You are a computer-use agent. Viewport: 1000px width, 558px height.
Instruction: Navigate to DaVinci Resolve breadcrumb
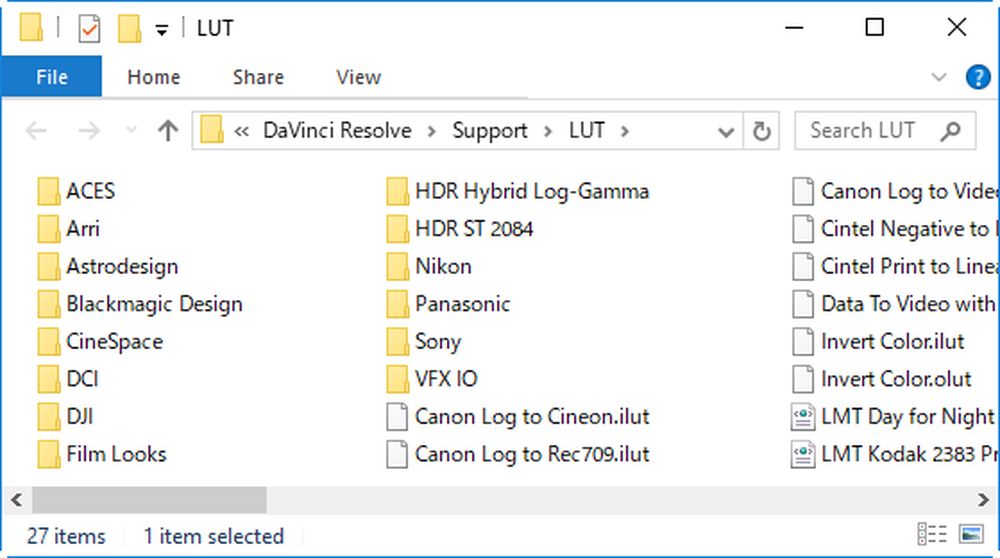[337, 131]
